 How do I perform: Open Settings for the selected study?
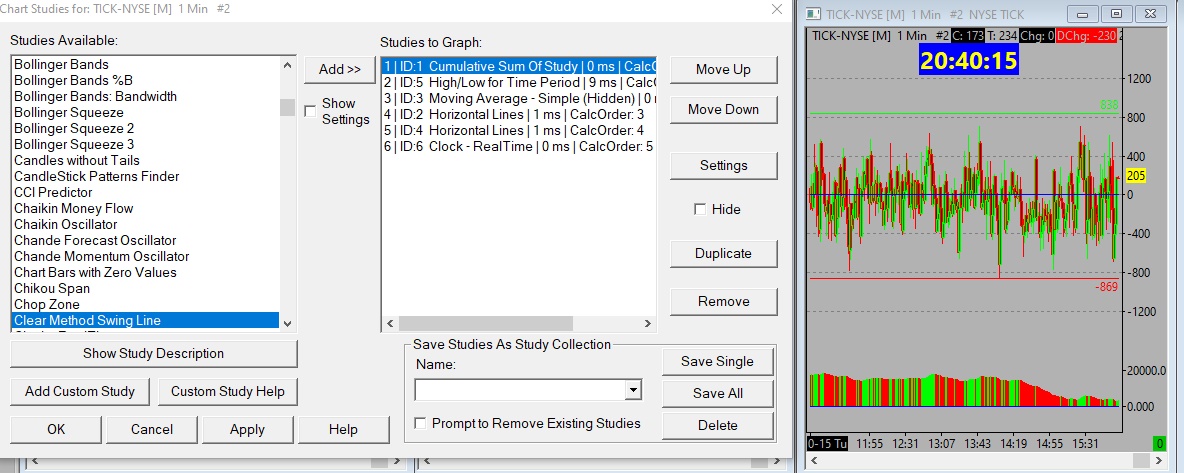(723, 165)
